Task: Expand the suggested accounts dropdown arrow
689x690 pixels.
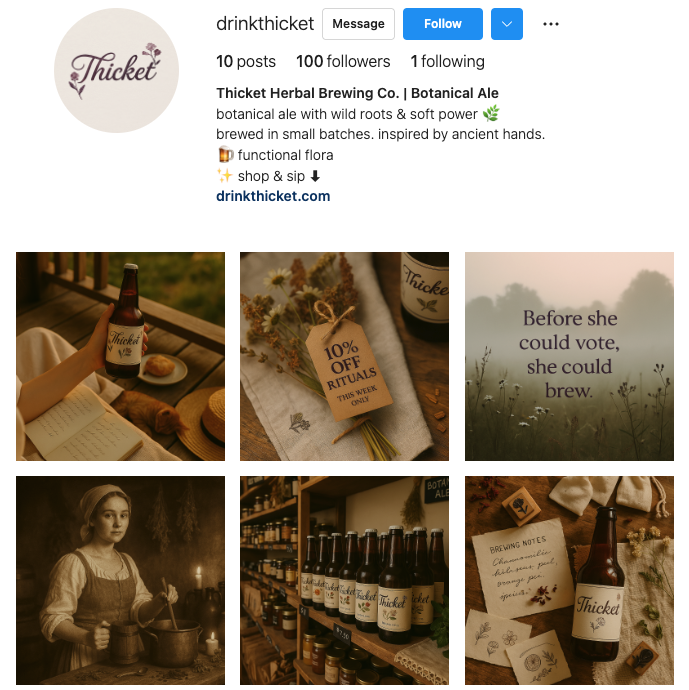Action: [506, 24]
